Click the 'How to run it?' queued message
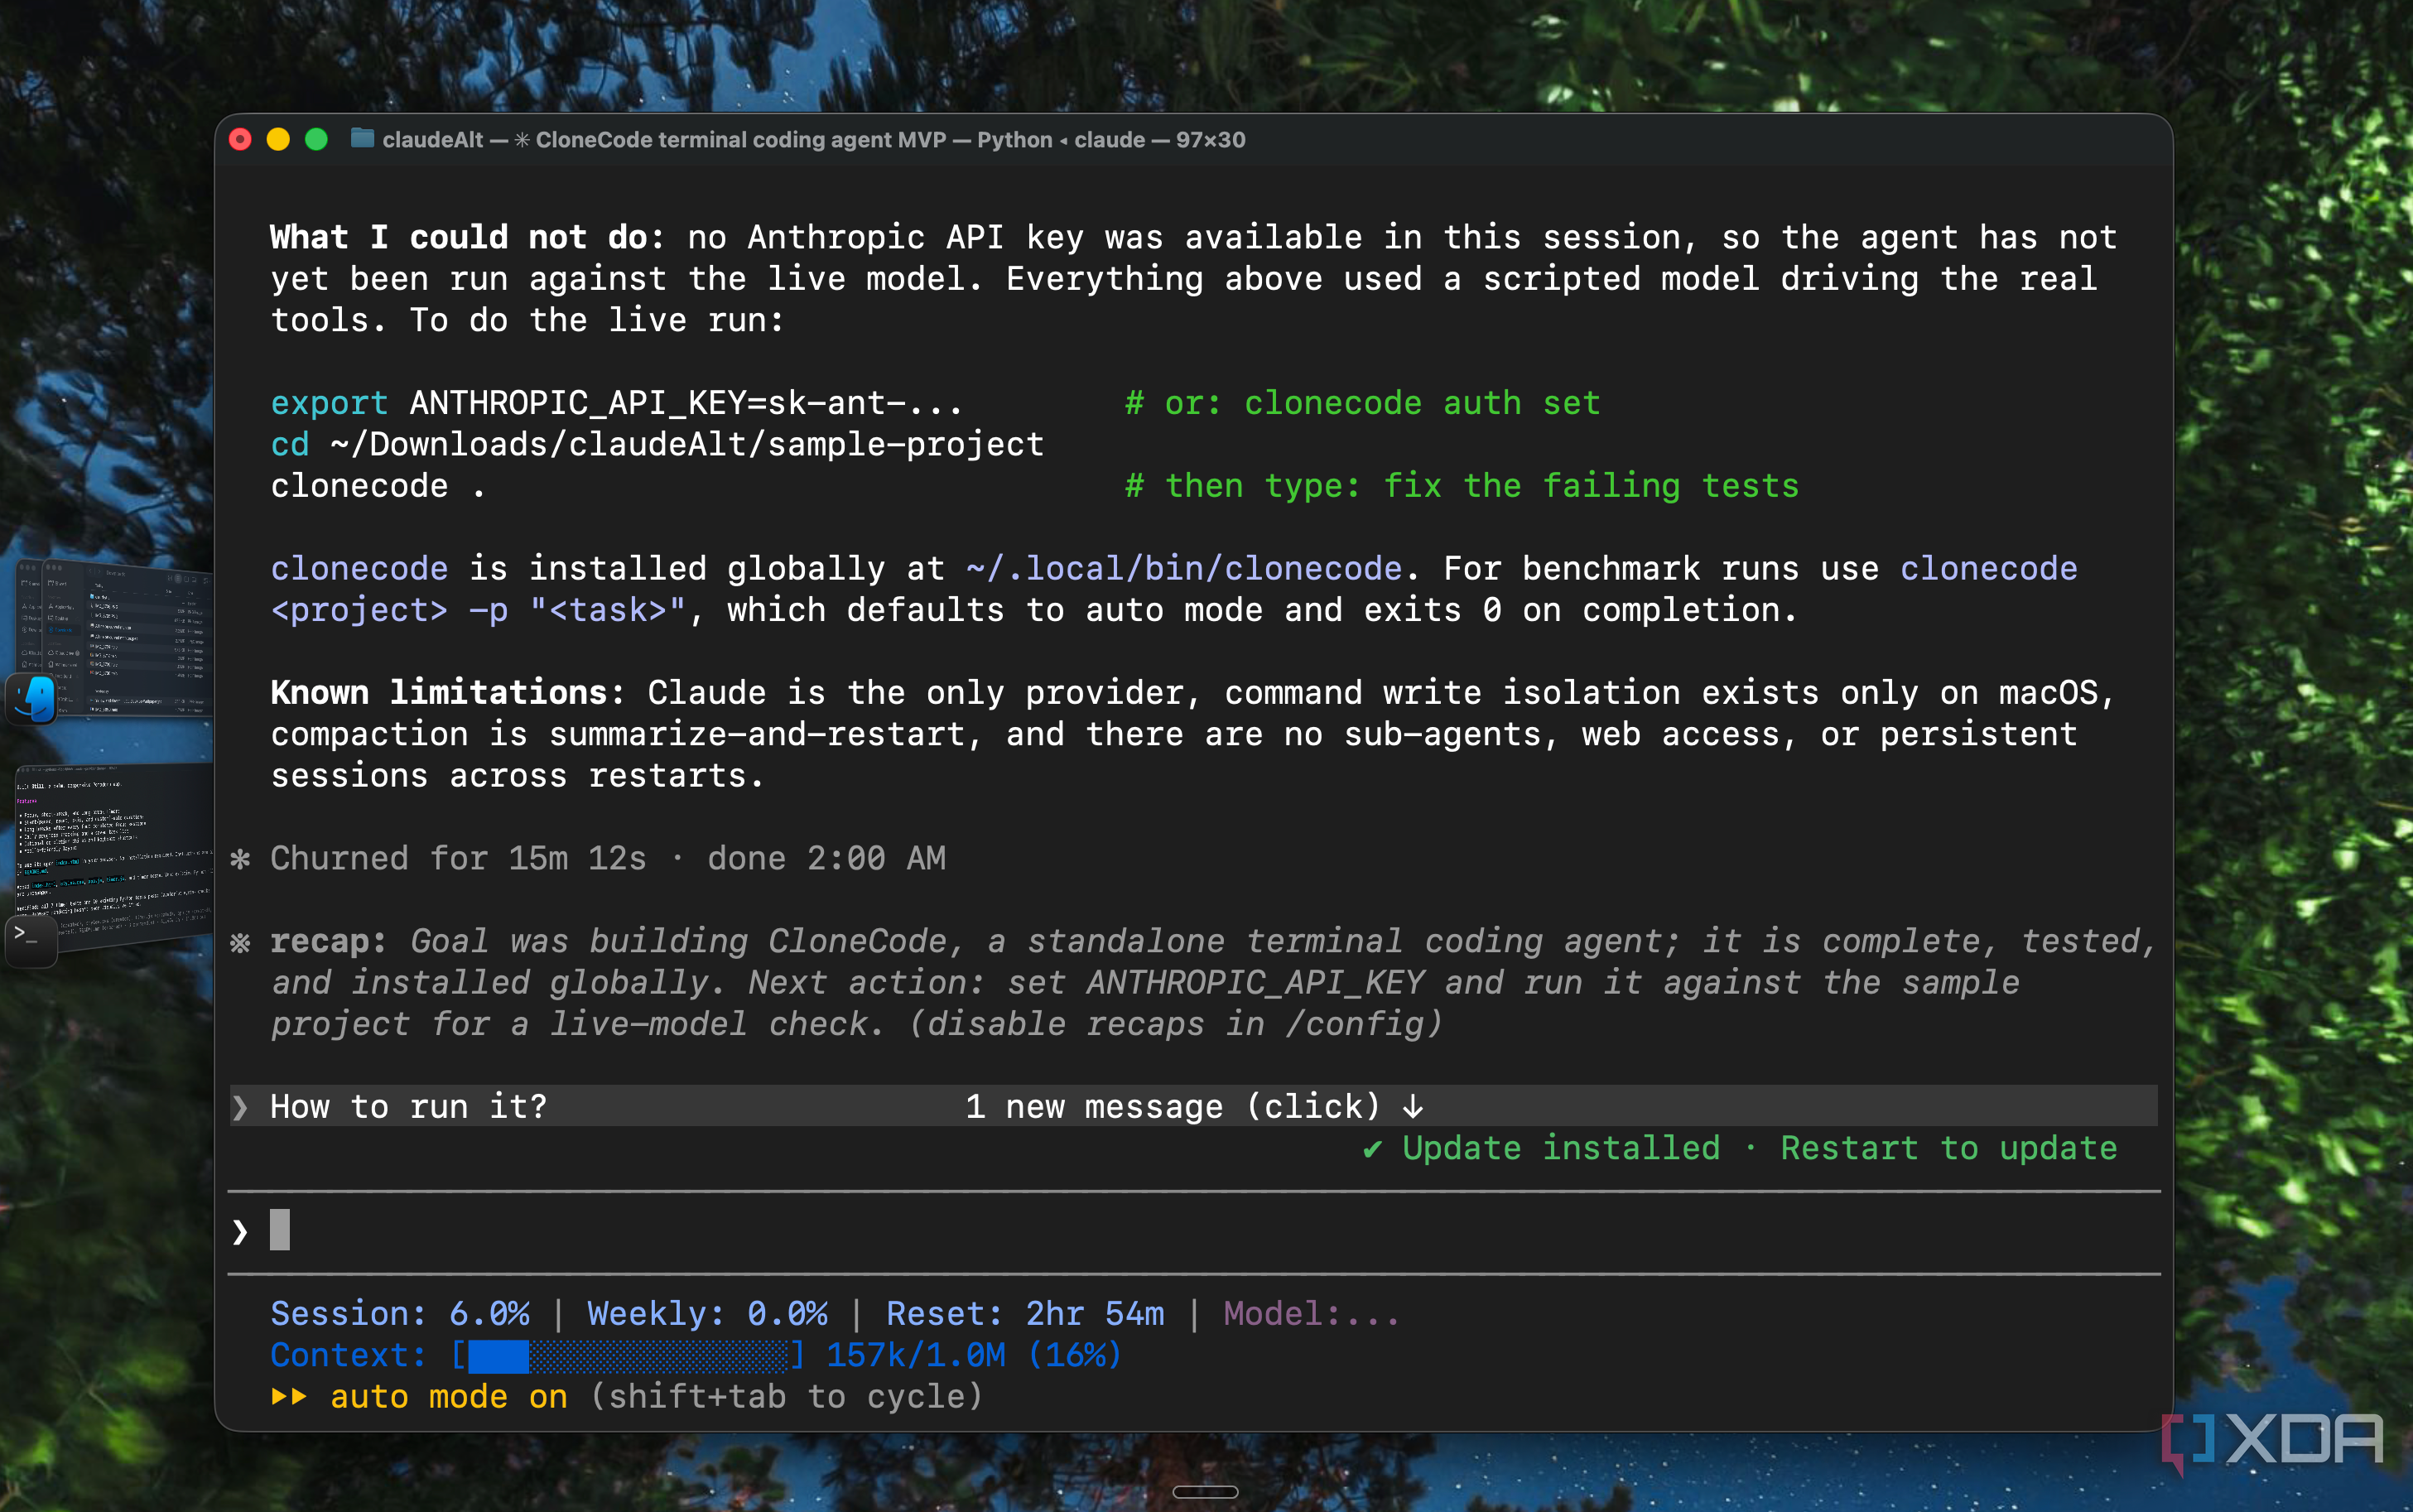Image resolution: width=2413 pixels, height=1512 pixels. point(409,1107)
